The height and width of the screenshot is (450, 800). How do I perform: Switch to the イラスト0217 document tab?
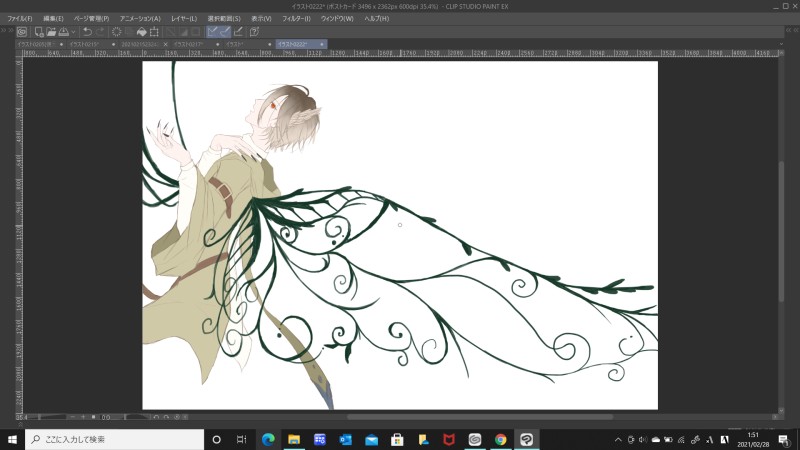point(189,44)
